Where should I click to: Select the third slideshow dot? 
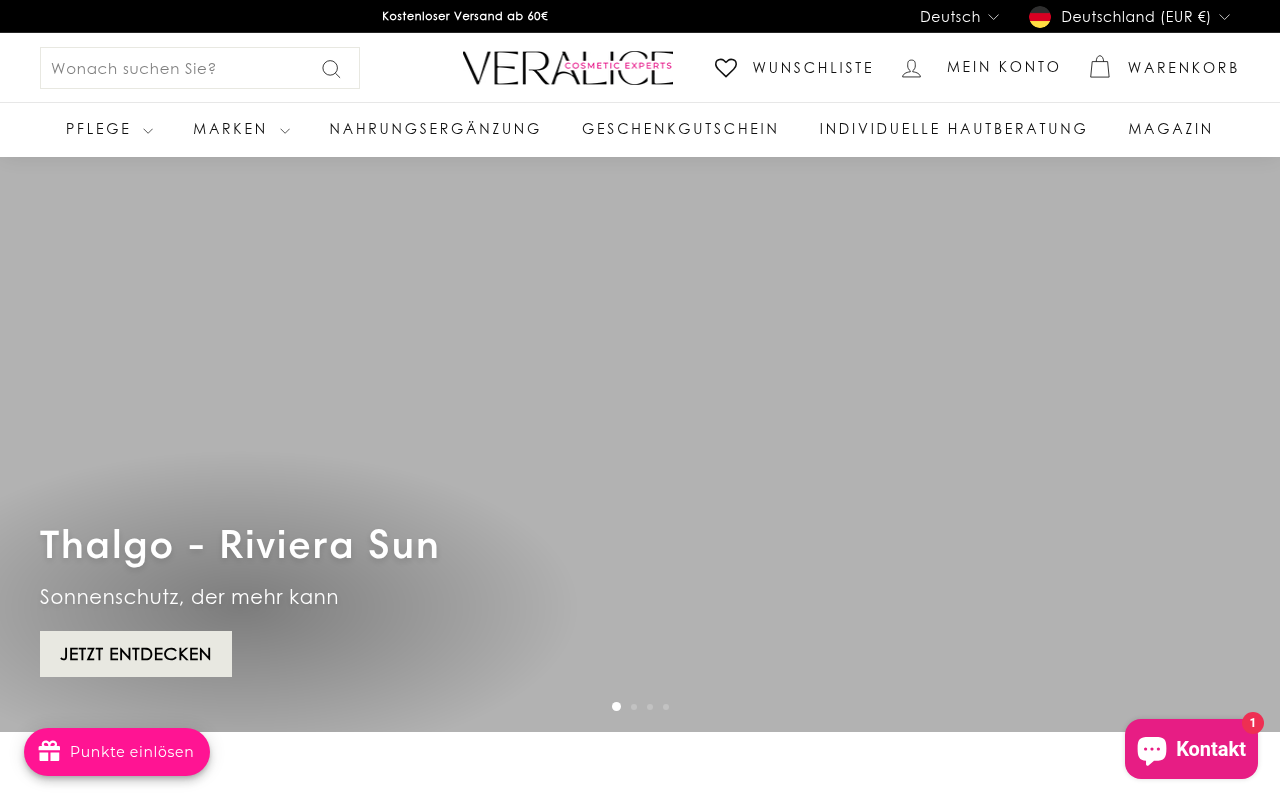pos(650,707)
